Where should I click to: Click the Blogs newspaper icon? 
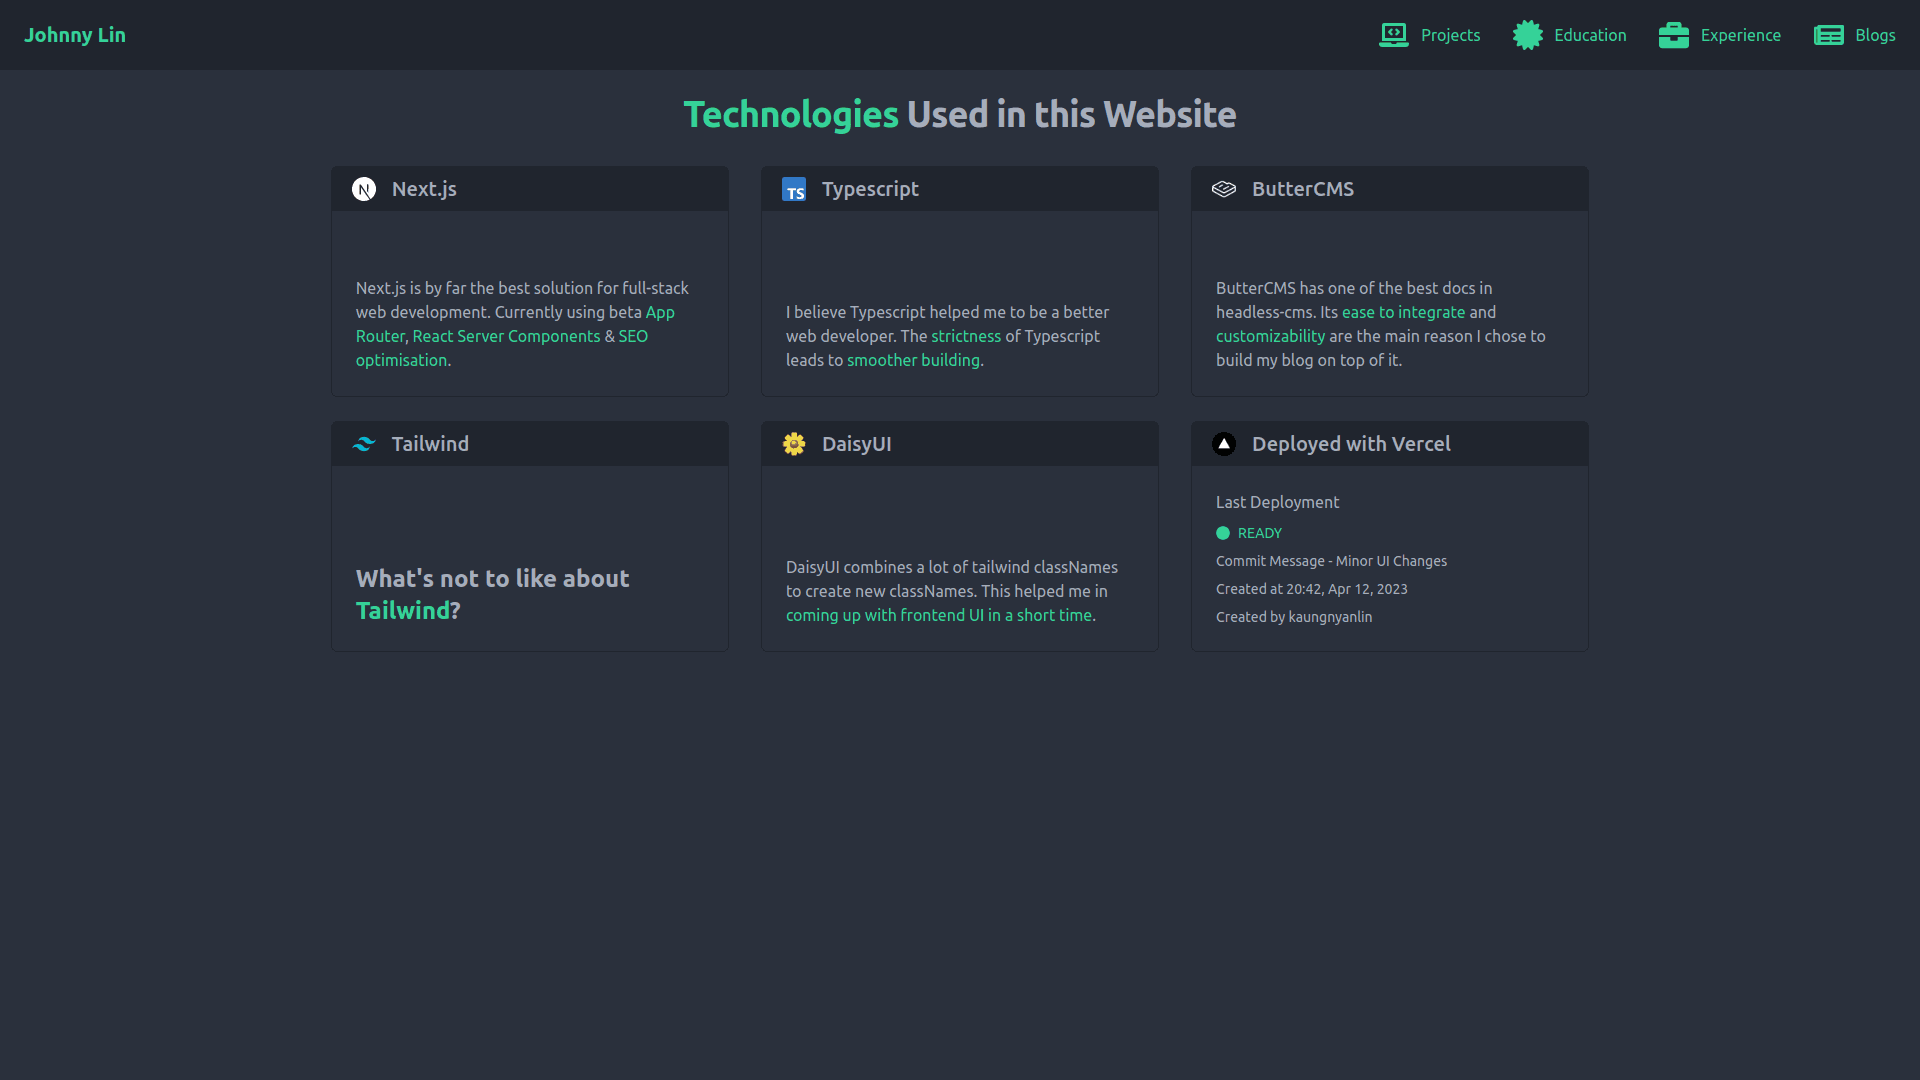click(x=1828, y=35)
